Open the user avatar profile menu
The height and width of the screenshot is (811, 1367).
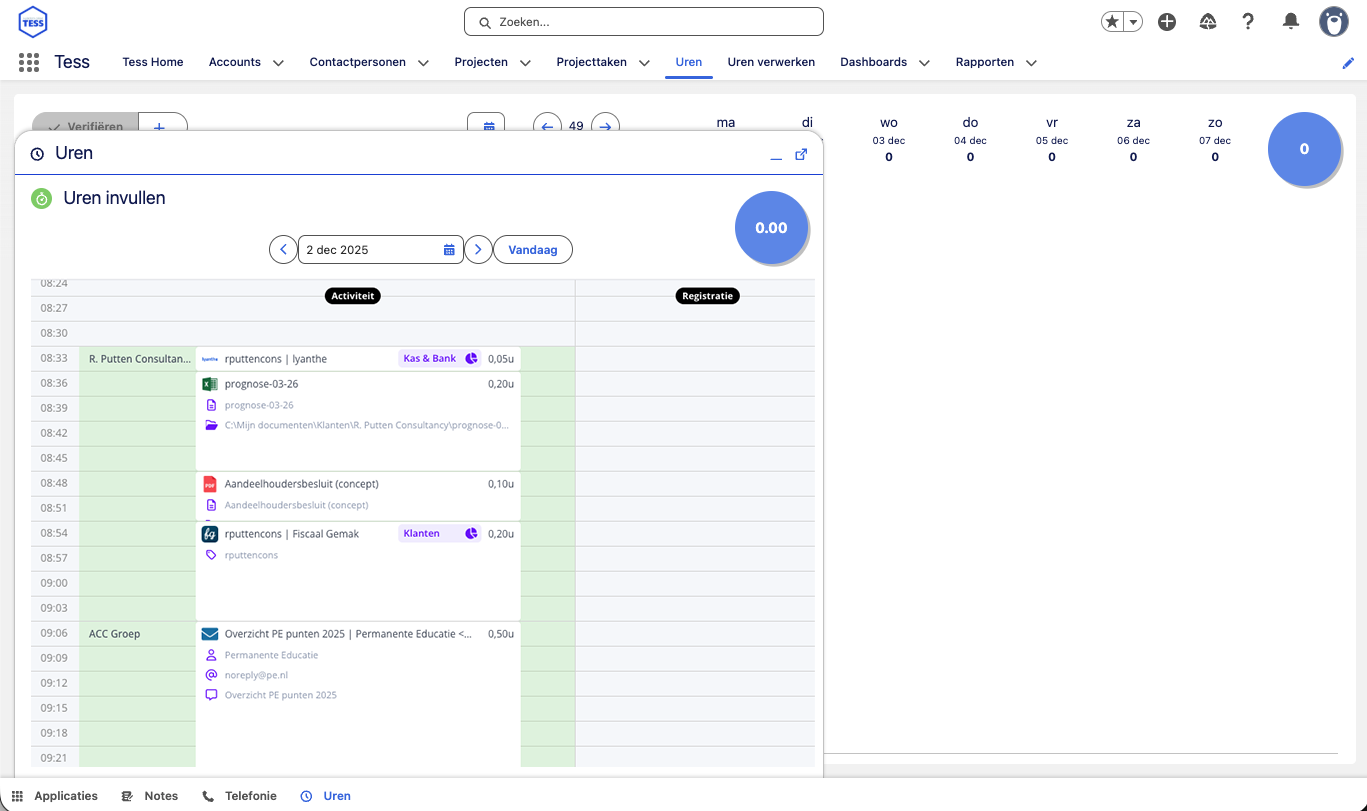pyautogui.click(x=1333, y=21)
